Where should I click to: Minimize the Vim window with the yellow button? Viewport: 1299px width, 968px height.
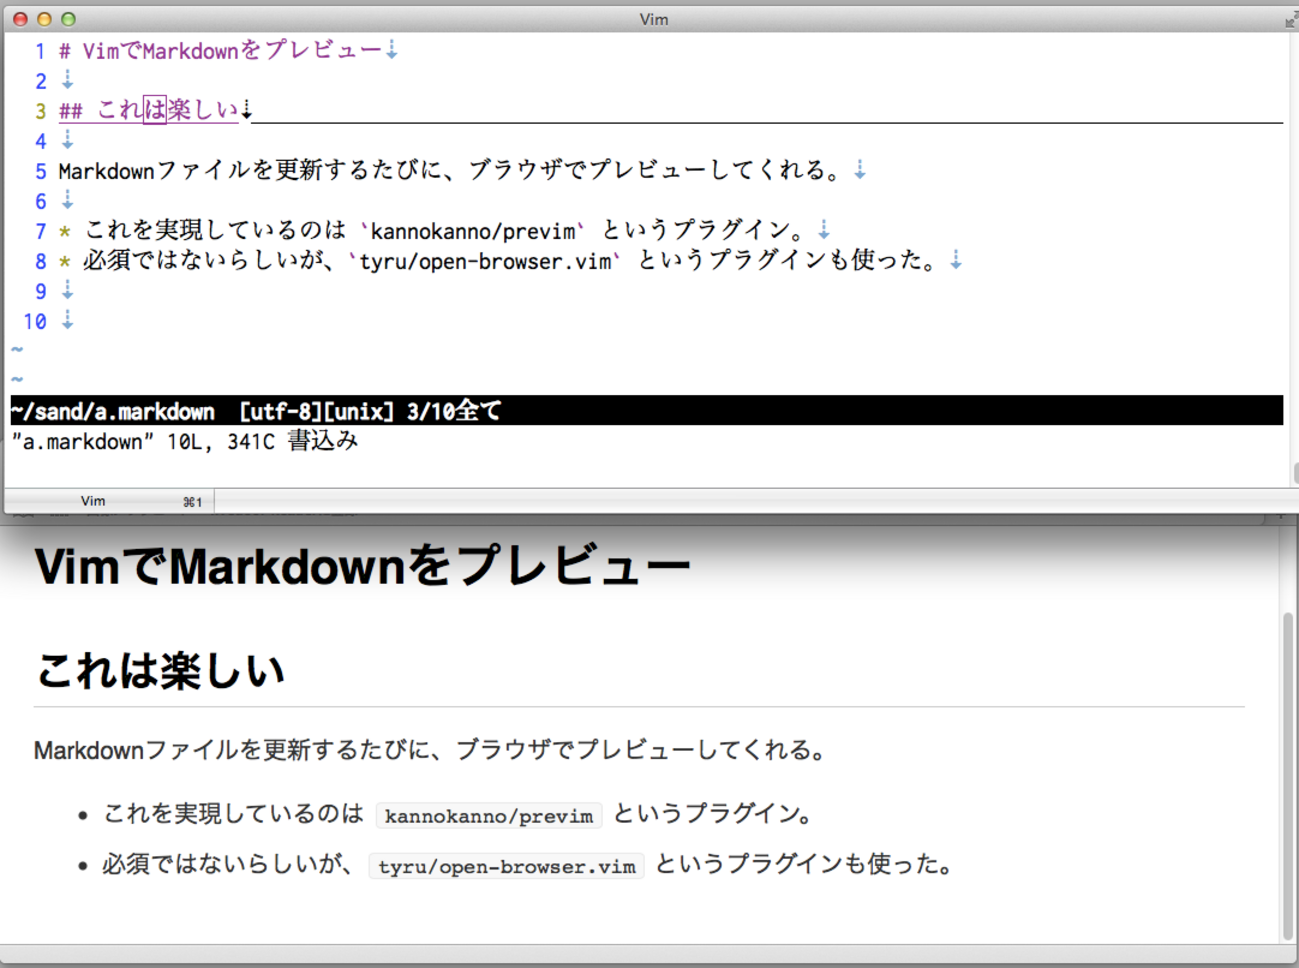(x=44, y=19)
